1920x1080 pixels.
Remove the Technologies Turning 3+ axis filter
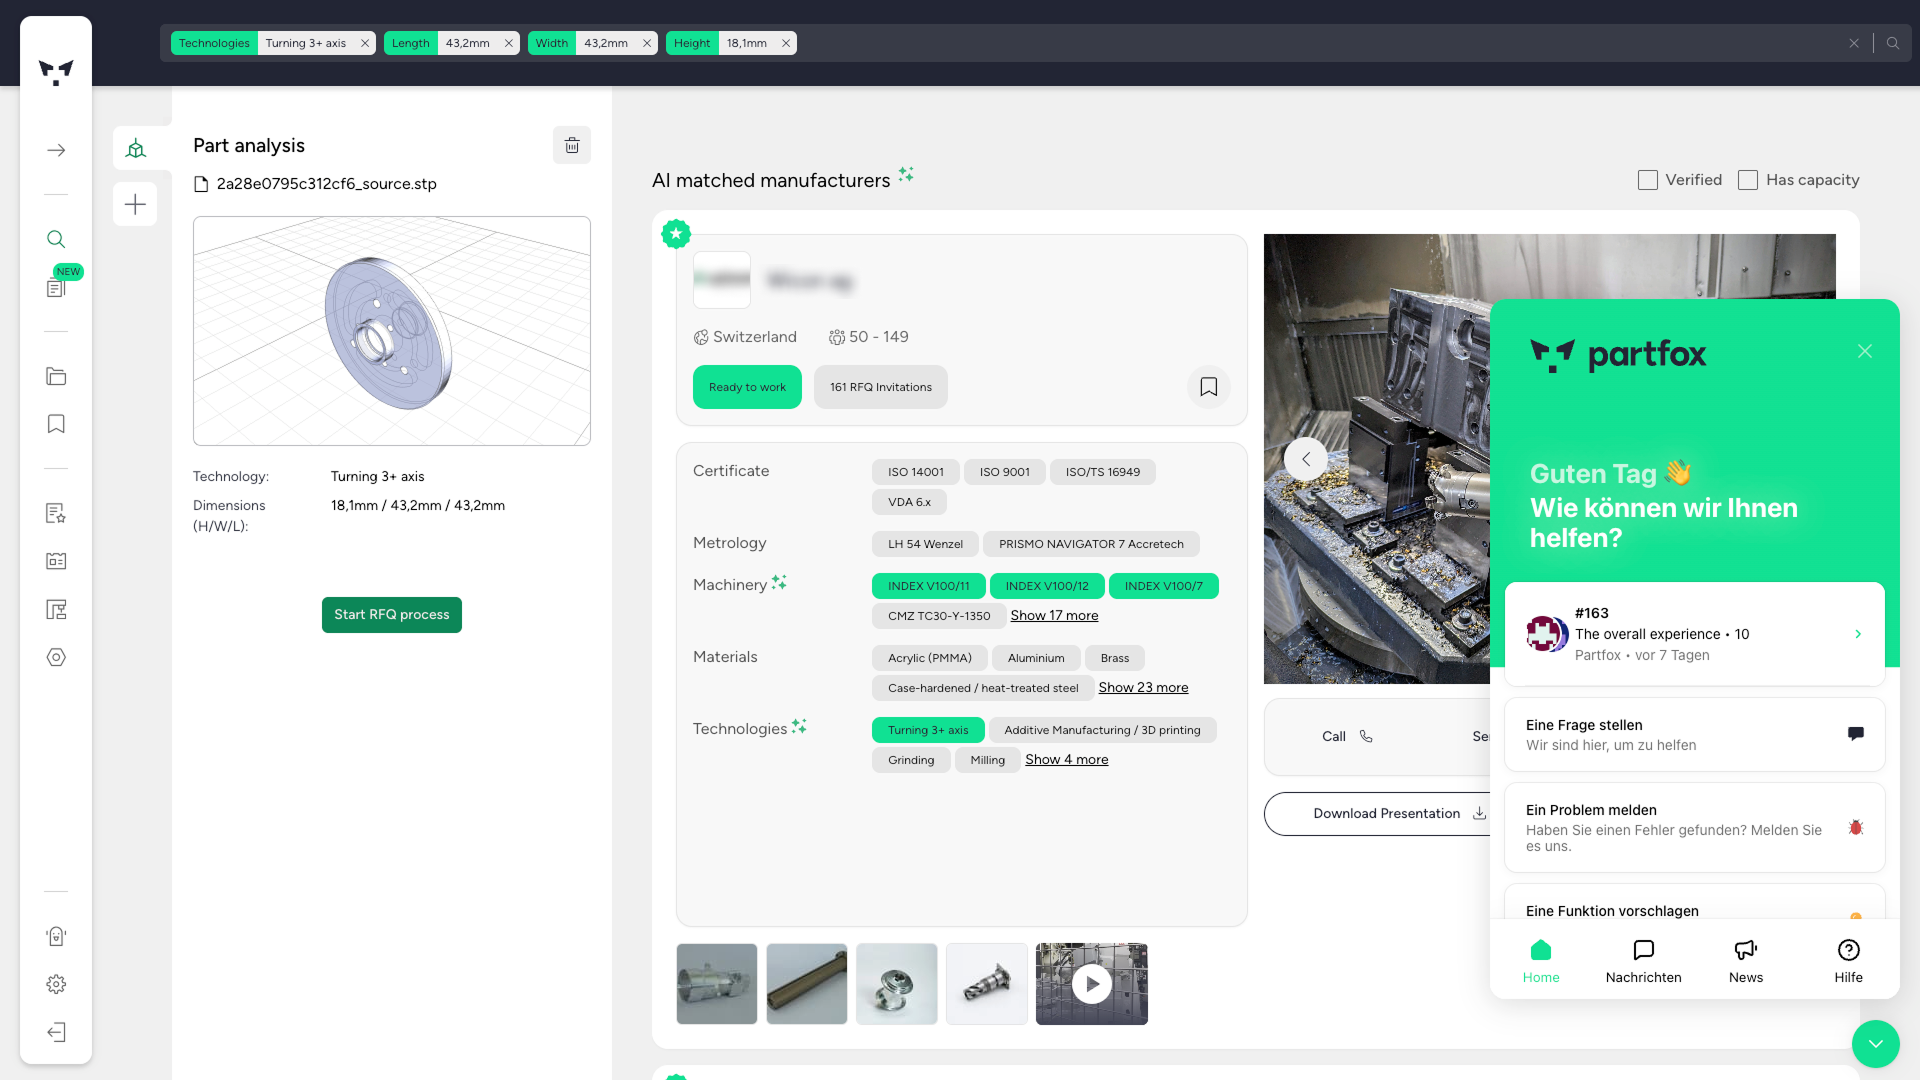click(x=365, y=43)
